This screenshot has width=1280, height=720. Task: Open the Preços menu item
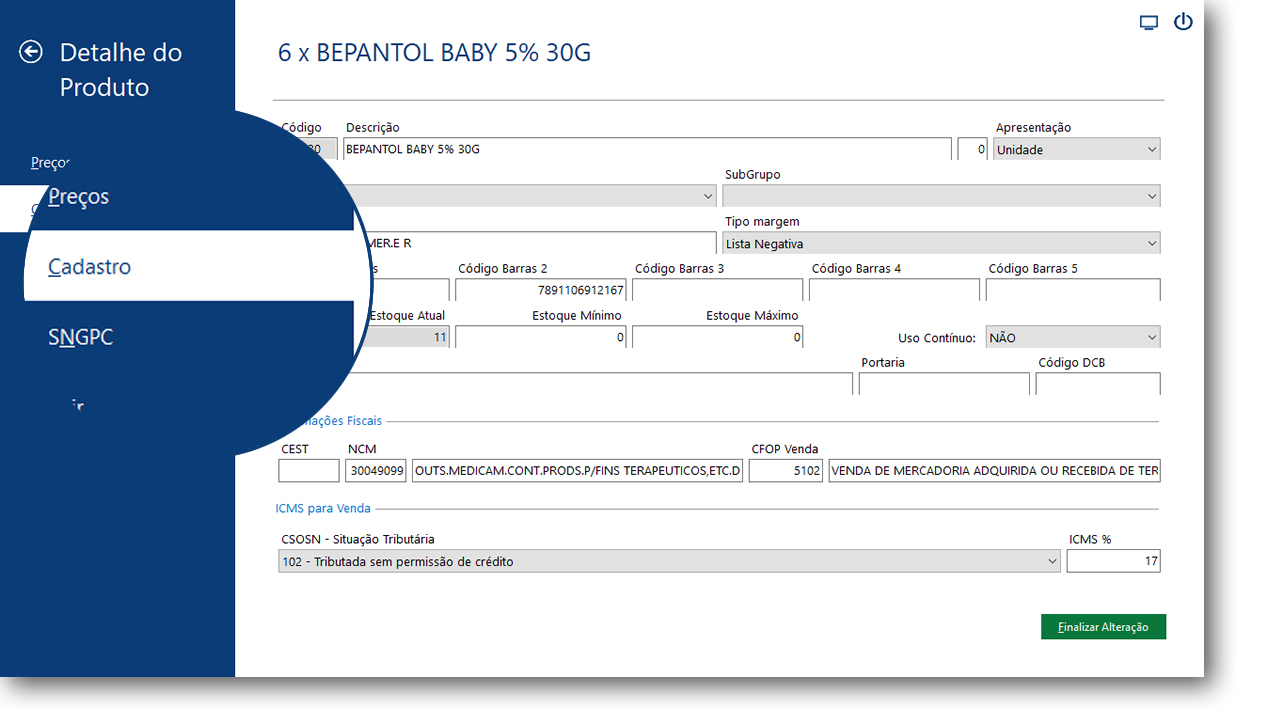pyautogui.click(x=79, y=197)
